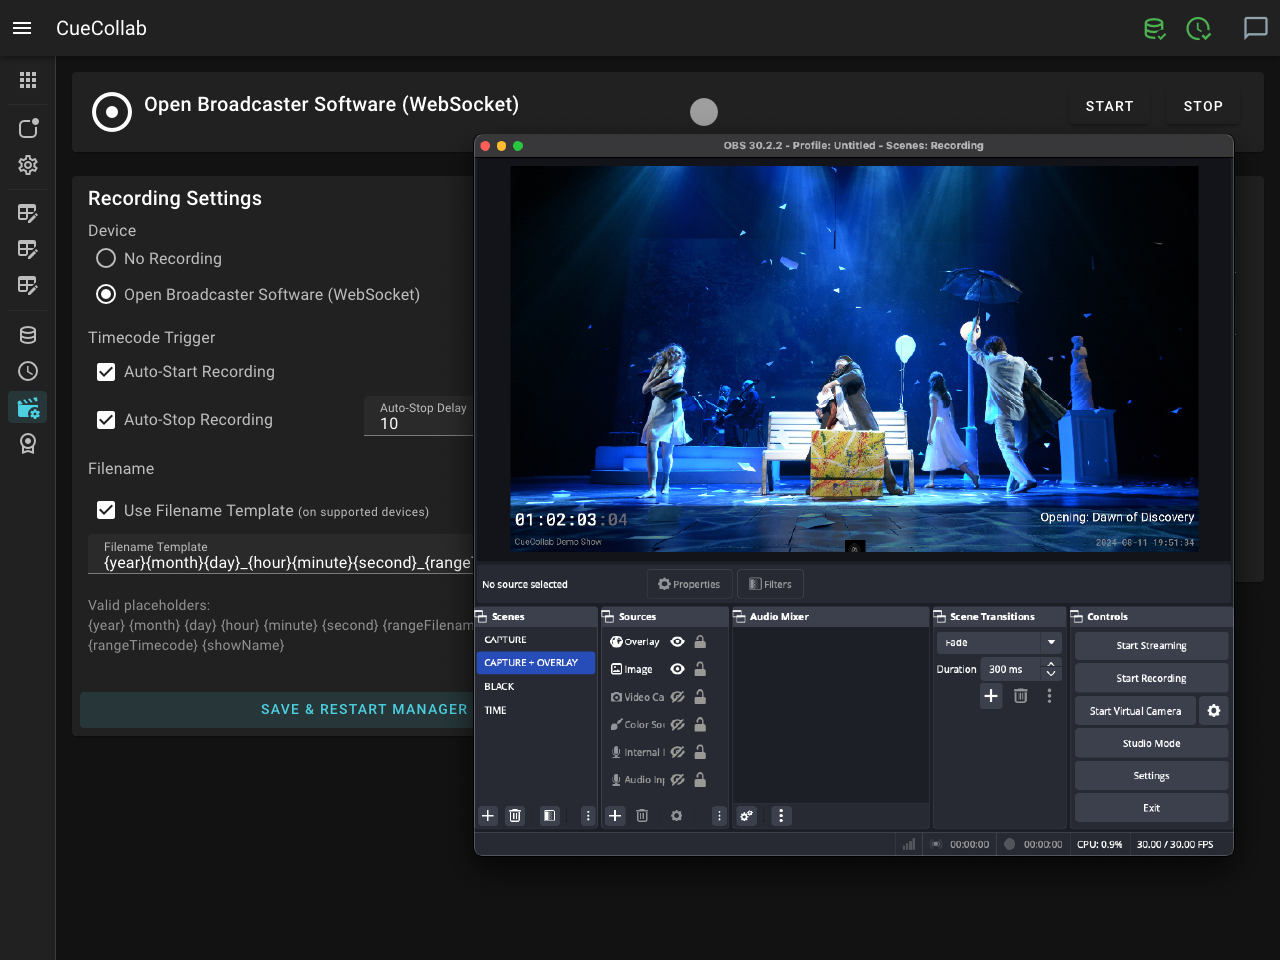The height and width of the screenshot is (960, 1280).
Task: Open Advanced Audio Properties gears icon
Action: (747, 816)
